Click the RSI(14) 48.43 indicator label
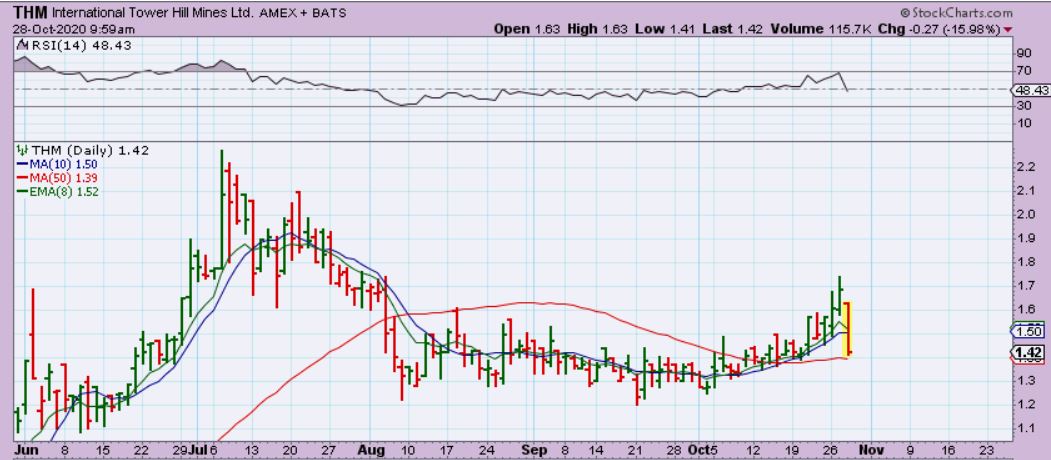The width and height of the screenshot is (1051, 460). pyautogui.click(x=80, y=46)
